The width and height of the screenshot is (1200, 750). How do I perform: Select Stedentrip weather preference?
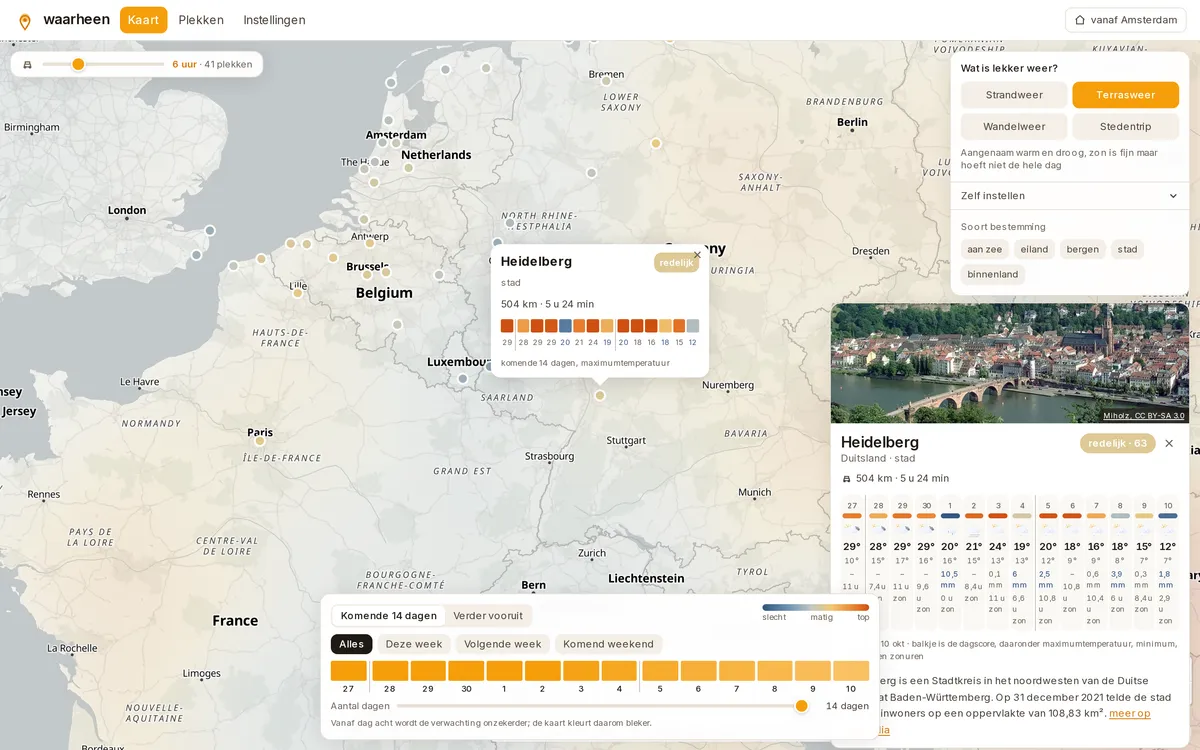click(x=1125, y=127)
